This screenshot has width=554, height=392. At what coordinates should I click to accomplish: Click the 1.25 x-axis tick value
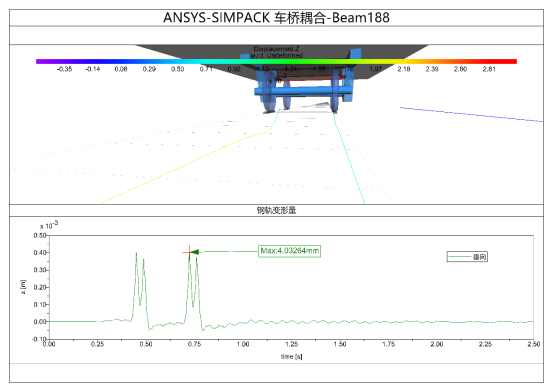click(x=291, y=344)
